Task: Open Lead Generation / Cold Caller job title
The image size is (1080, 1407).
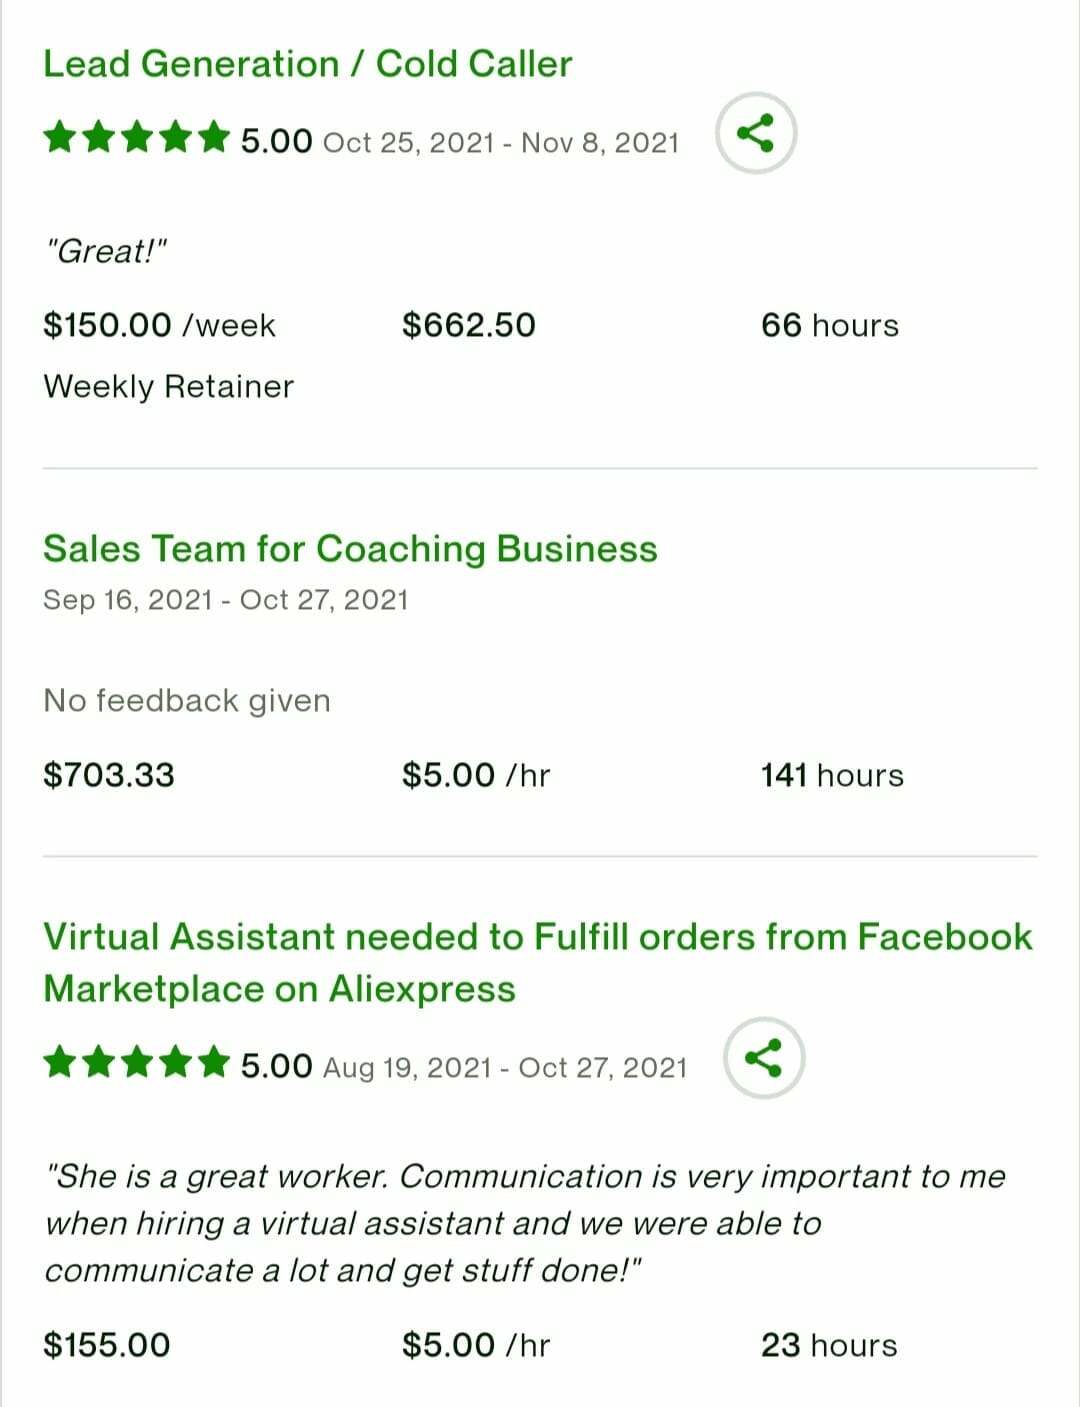Action: (308, 64)
